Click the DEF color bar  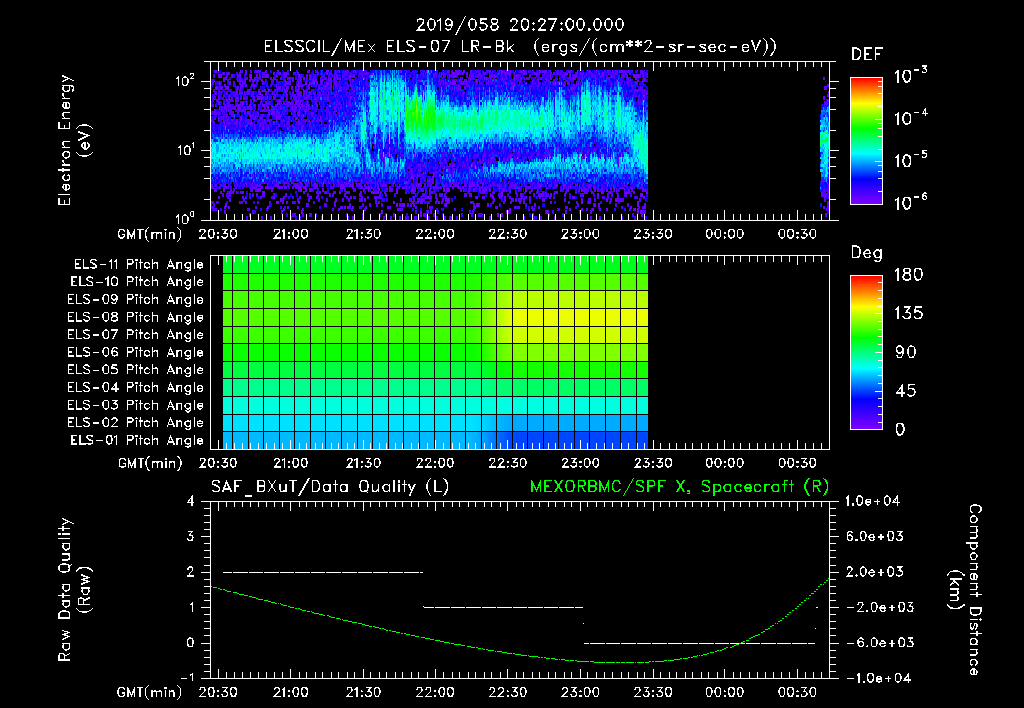click(x=866, y=141)
